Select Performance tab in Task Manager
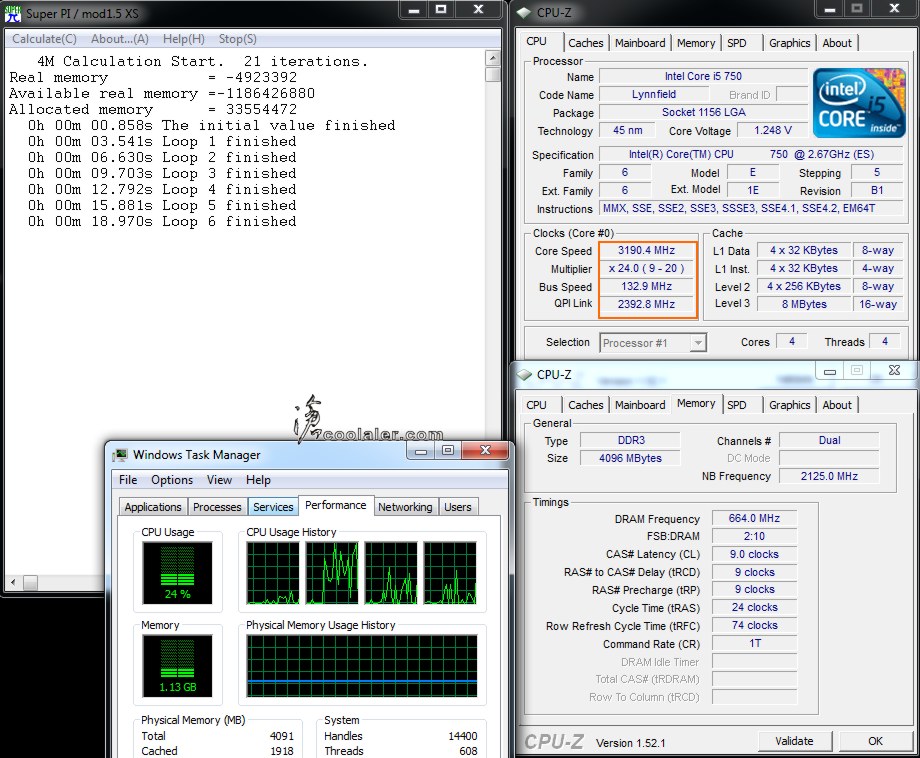Screen dimensions: 920x758 336,505
